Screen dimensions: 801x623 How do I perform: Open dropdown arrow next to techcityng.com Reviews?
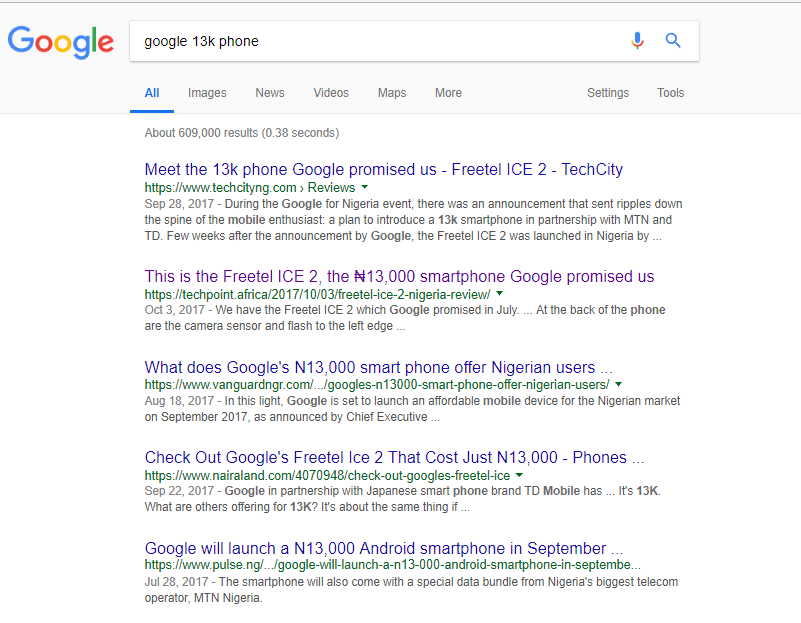[365, 187]
